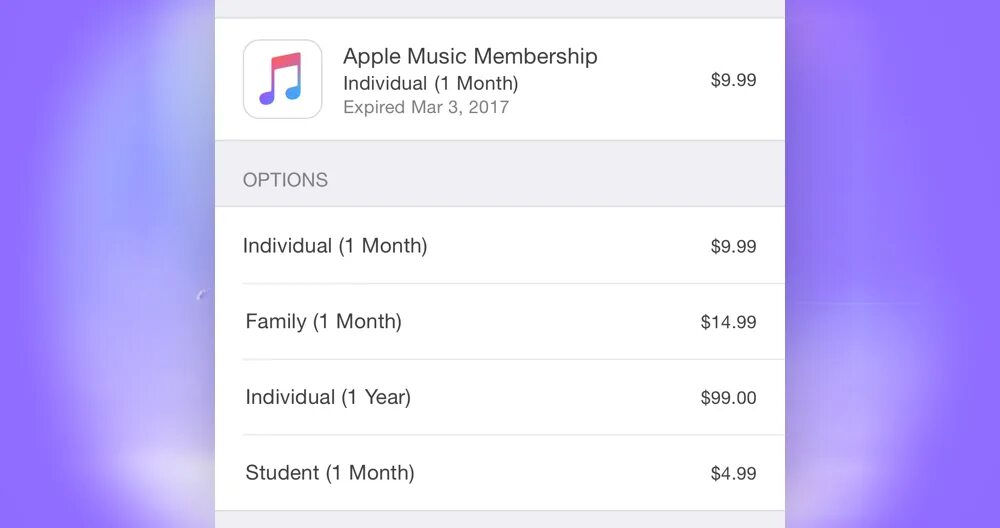Tap the gray strip above the membership card
The width and height of the screenshot is (1000, 528).
click(500, 8)
